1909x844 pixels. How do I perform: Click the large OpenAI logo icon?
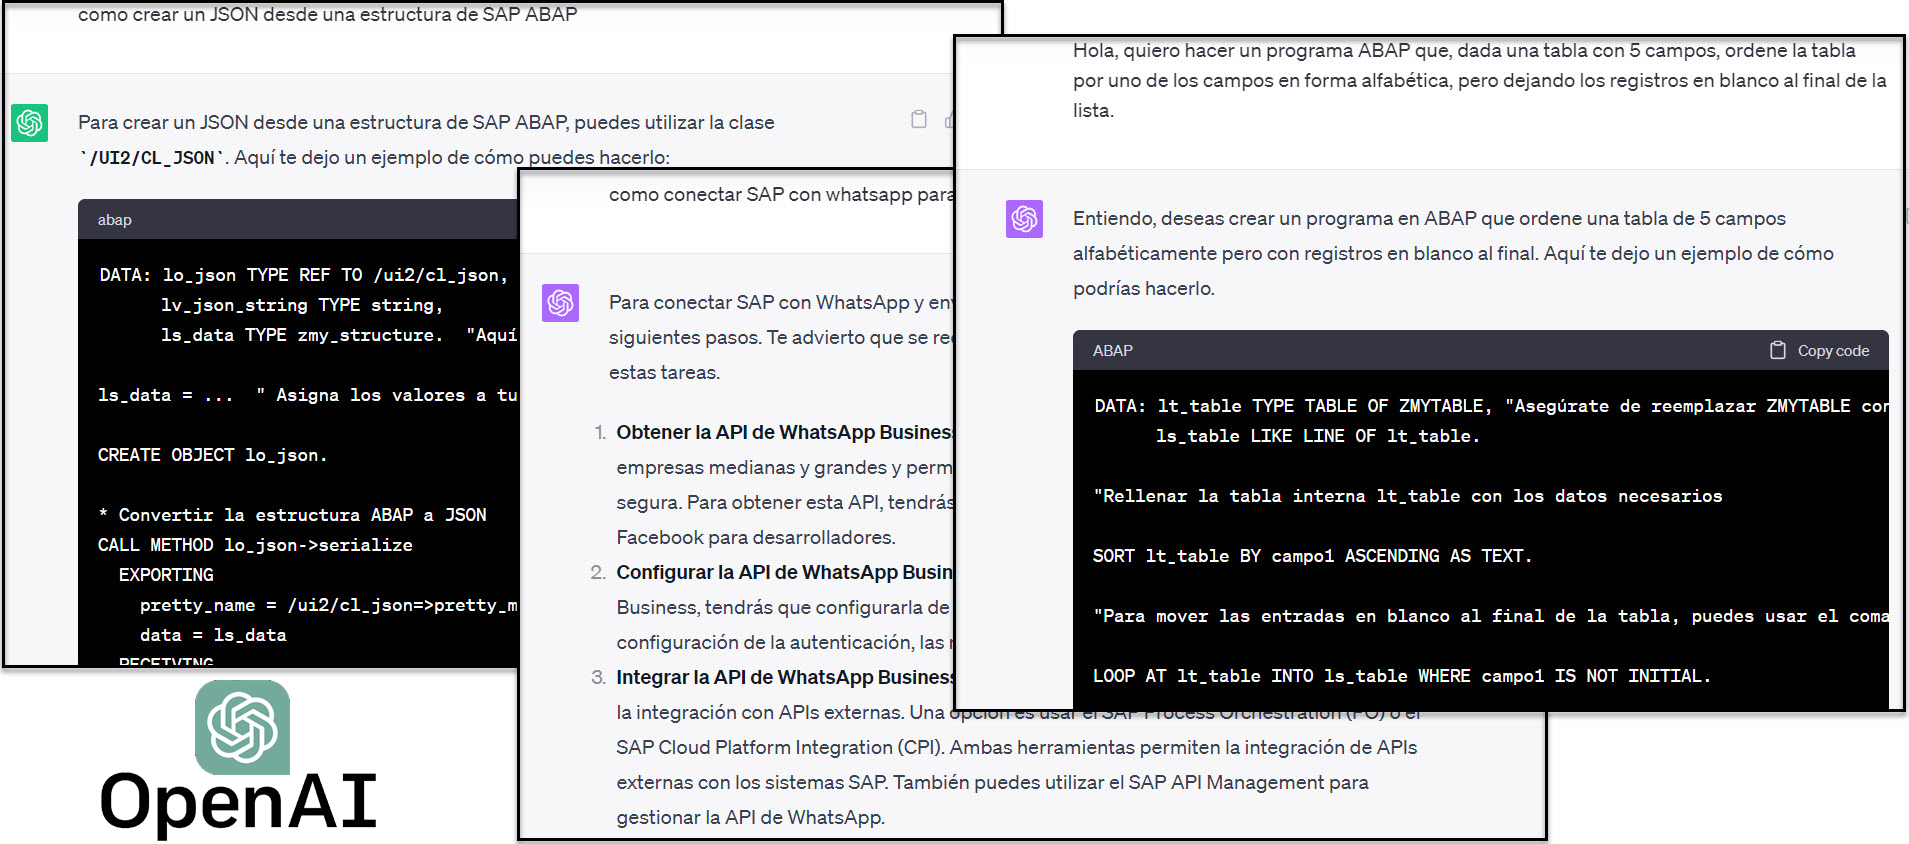click(x=242, y=727)
